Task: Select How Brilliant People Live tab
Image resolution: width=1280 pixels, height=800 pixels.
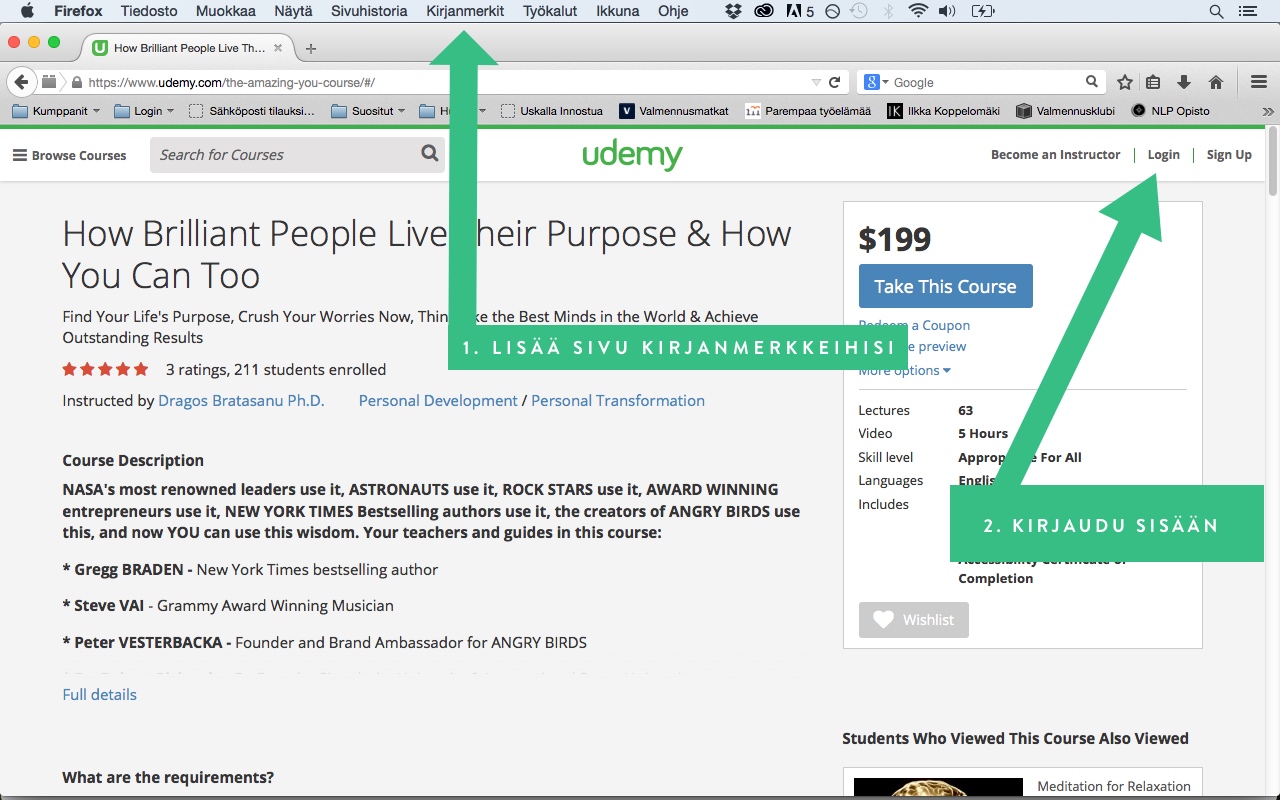Action: (188, 48)
